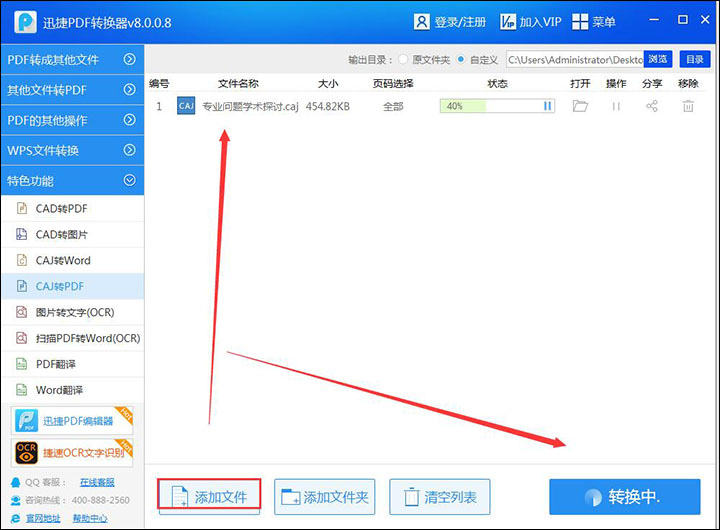Open 迅捷PDF编辑器 promo banner

(72, 420)
